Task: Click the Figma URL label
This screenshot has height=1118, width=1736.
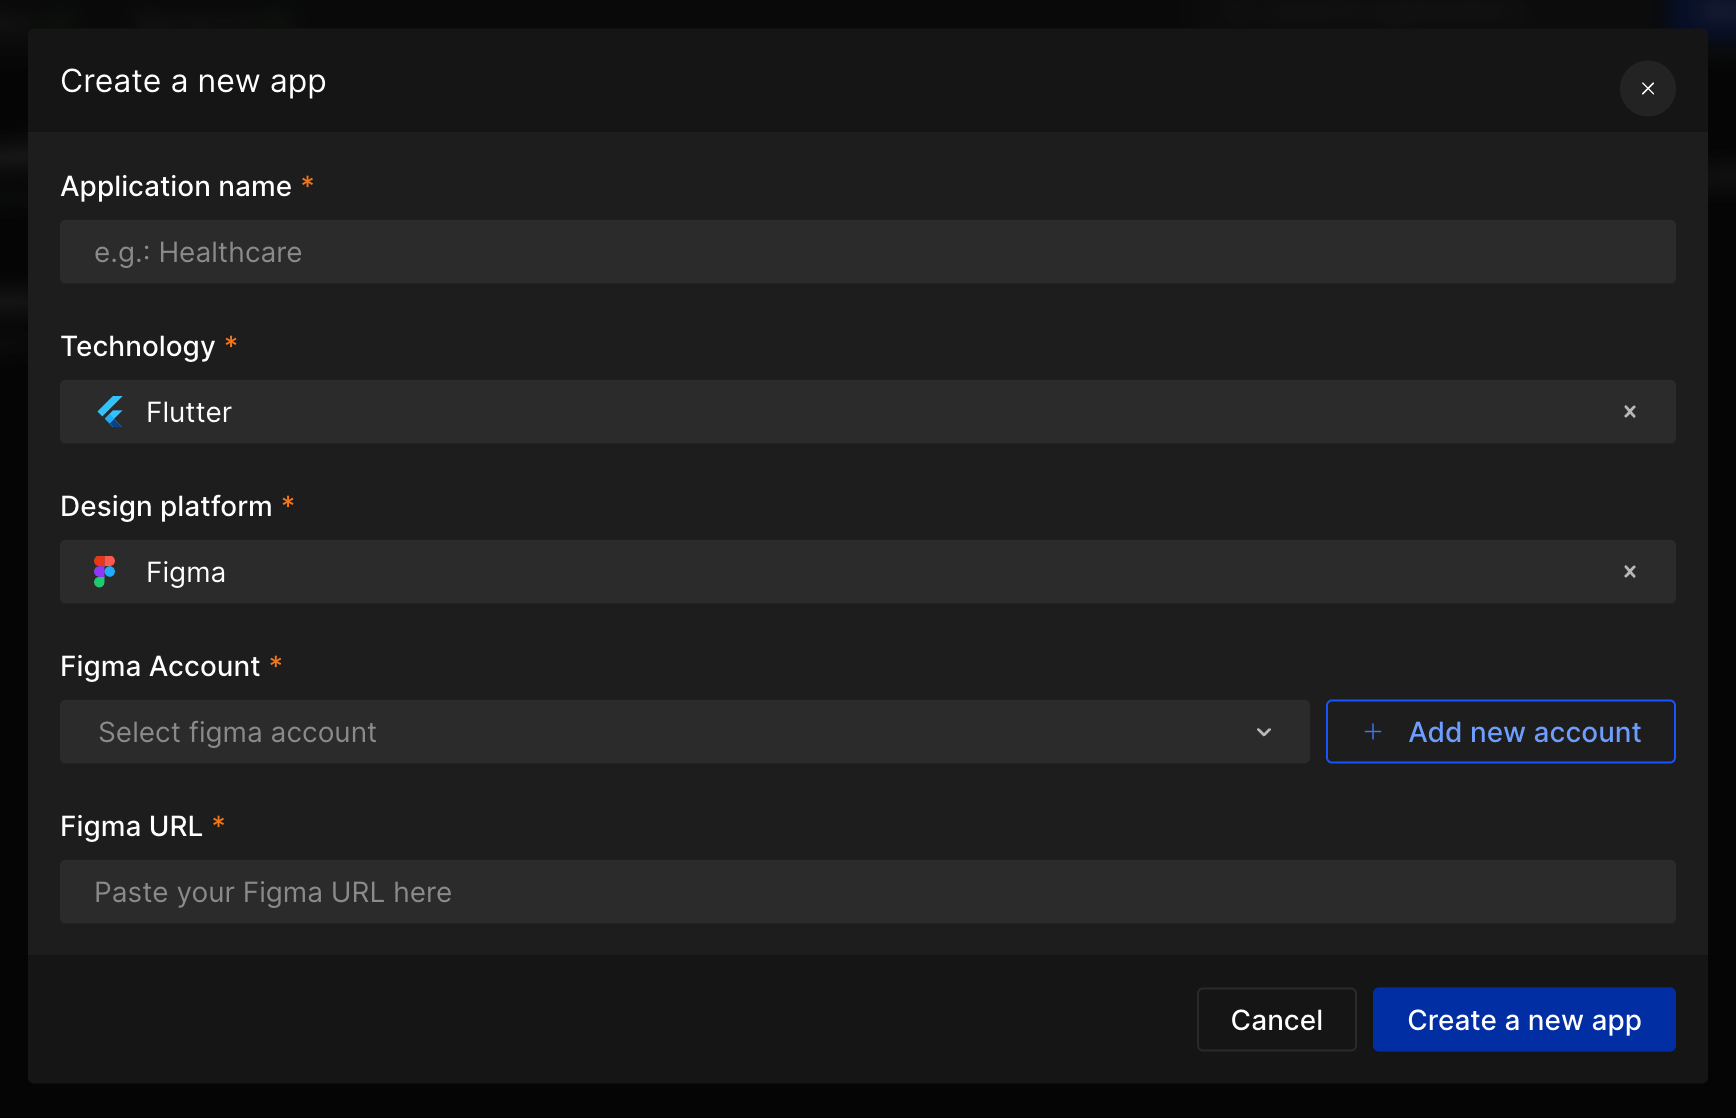Action: tap(131, 826)
